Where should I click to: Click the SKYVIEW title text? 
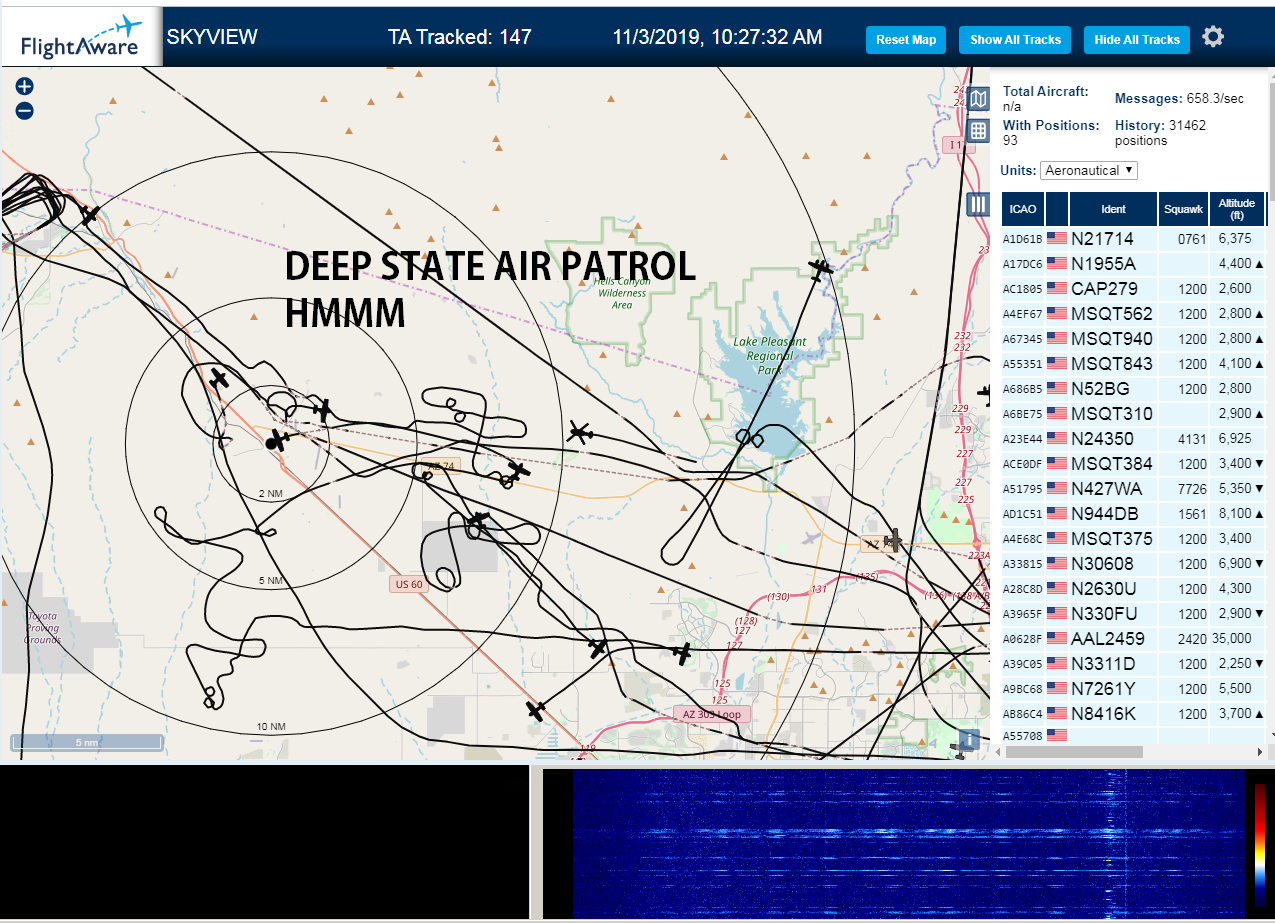(212, 37)
